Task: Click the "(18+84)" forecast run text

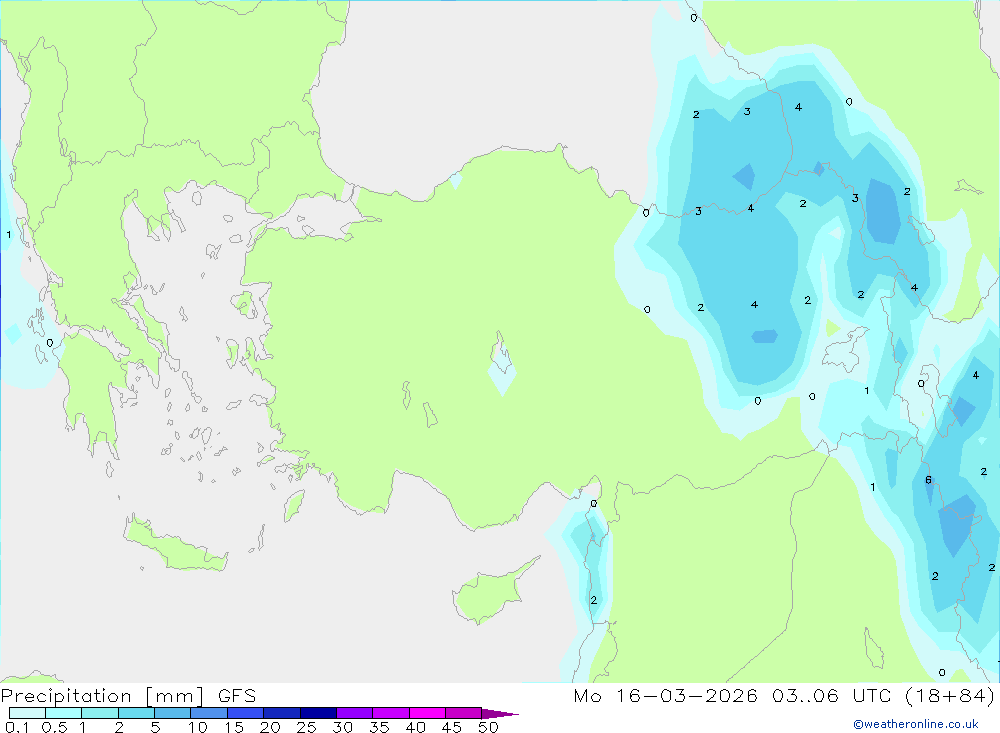Action: point(950,696)
